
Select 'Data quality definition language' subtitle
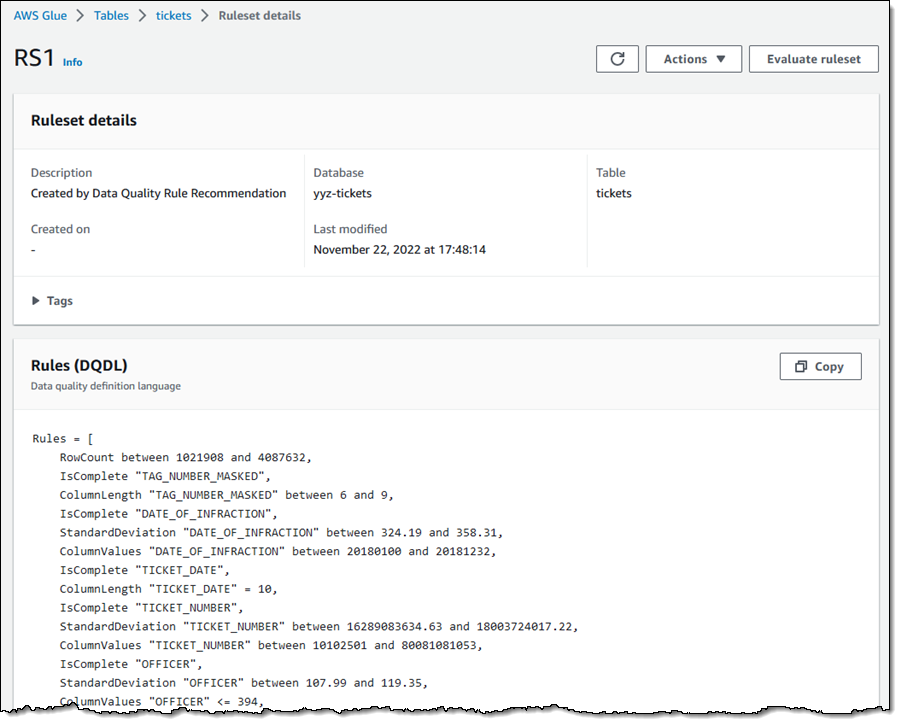point(106,386)
